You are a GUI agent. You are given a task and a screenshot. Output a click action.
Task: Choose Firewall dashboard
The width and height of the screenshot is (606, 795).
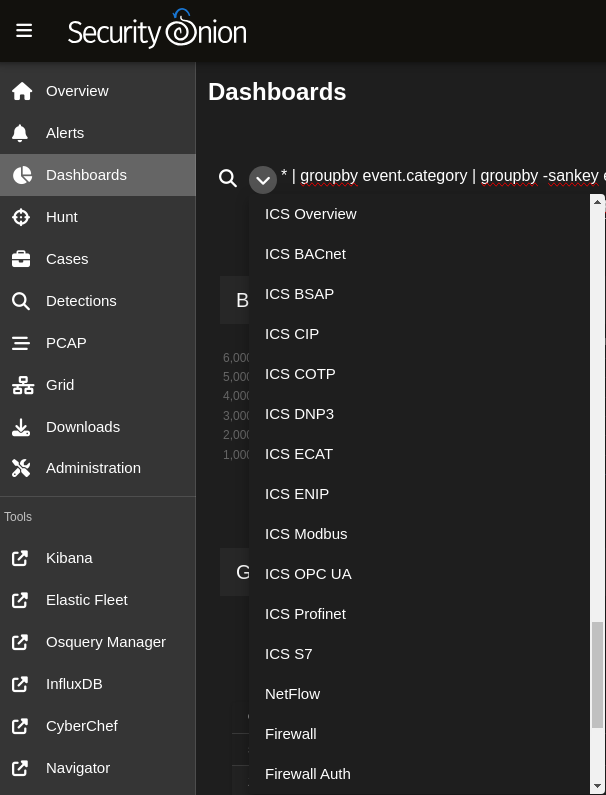(x=419, y=734)
